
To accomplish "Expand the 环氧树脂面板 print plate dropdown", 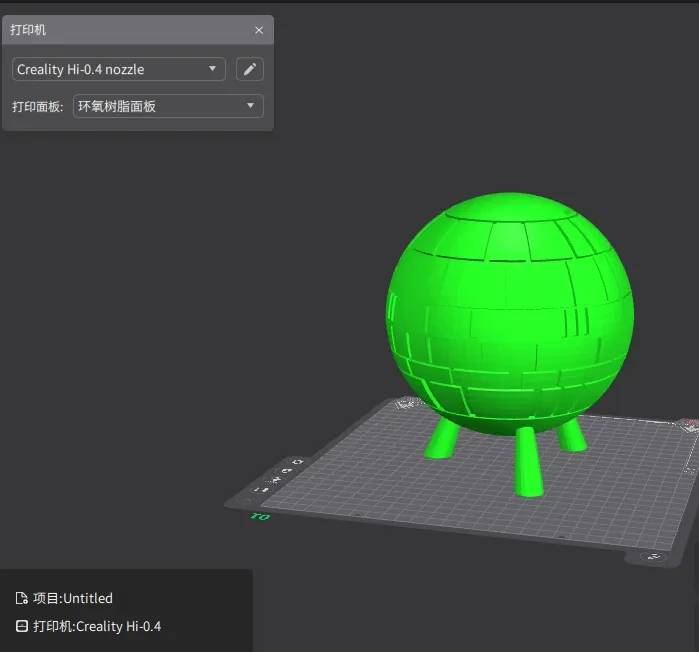I will [168, 106].
